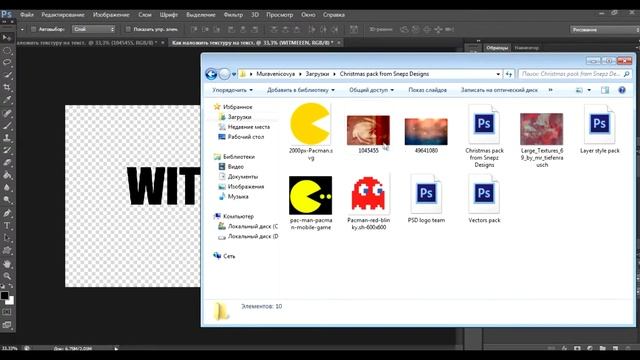Select the Healing Brush tool
Viewport: 640px width, 360px height.
point(7,113)
